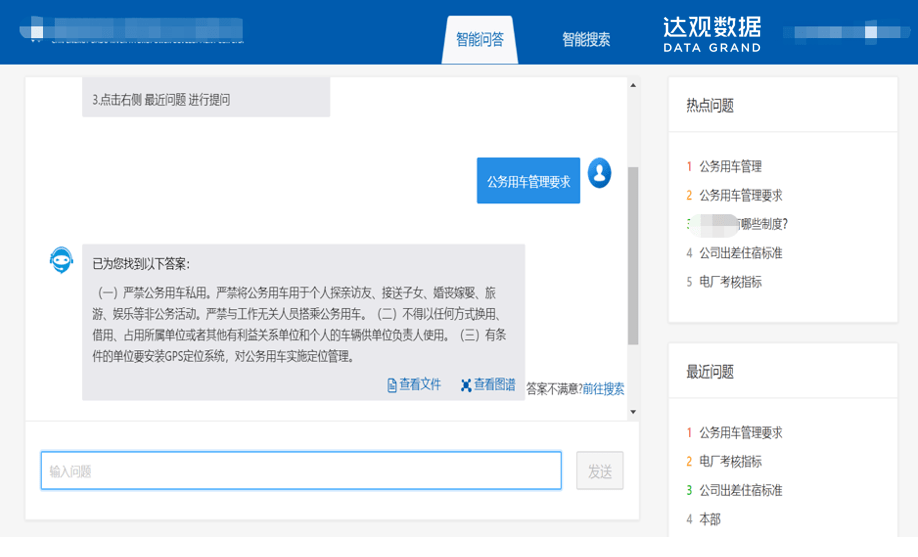918x557 pixels.
Task: Select recent question 公务用车管理要求
Action: click(741, 433)
